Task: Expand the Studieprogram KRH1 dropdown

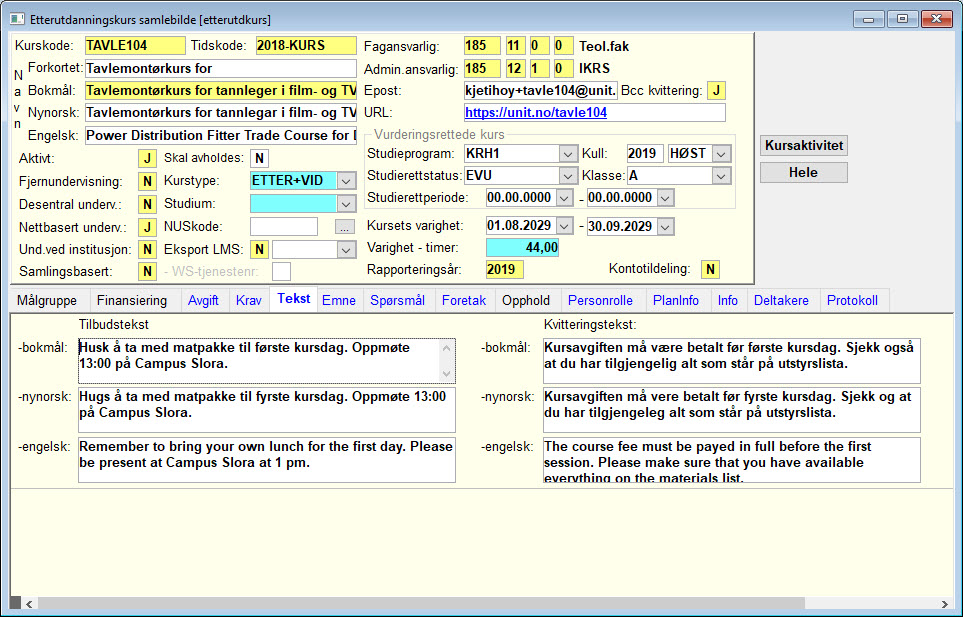Action: point(567,153)
